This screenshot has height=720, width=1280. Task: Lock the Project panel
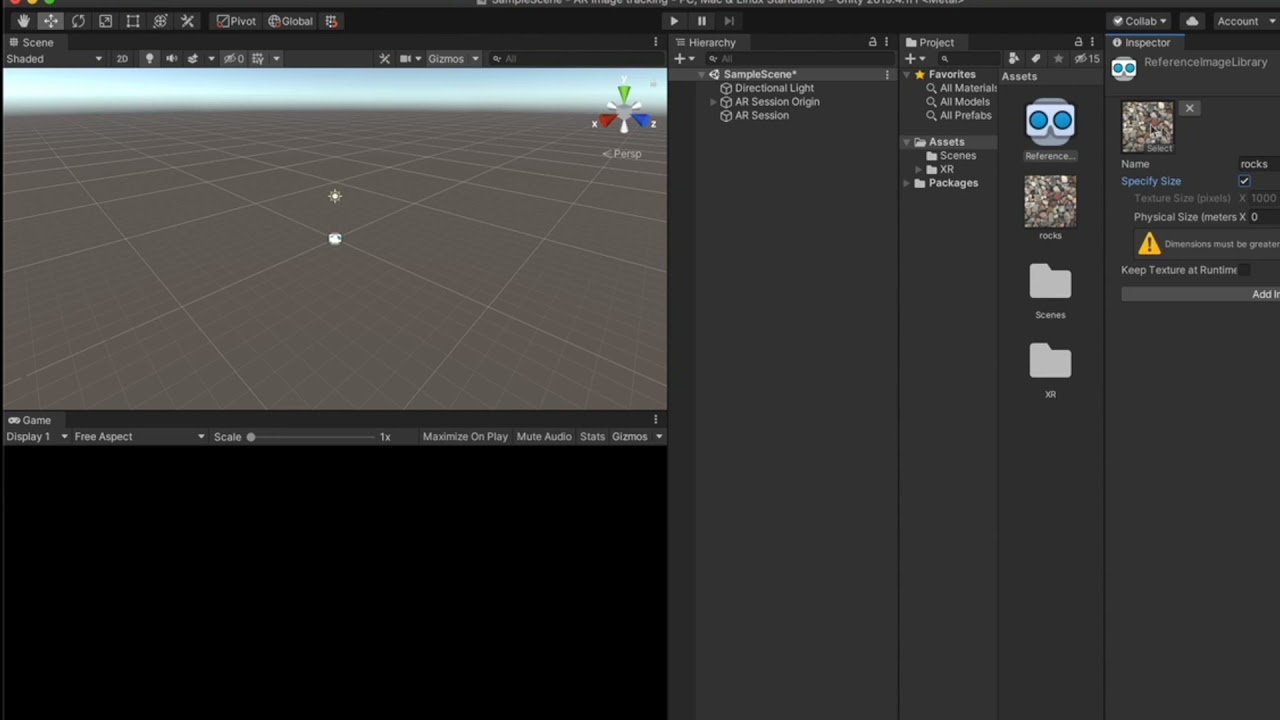point(1078,42)
